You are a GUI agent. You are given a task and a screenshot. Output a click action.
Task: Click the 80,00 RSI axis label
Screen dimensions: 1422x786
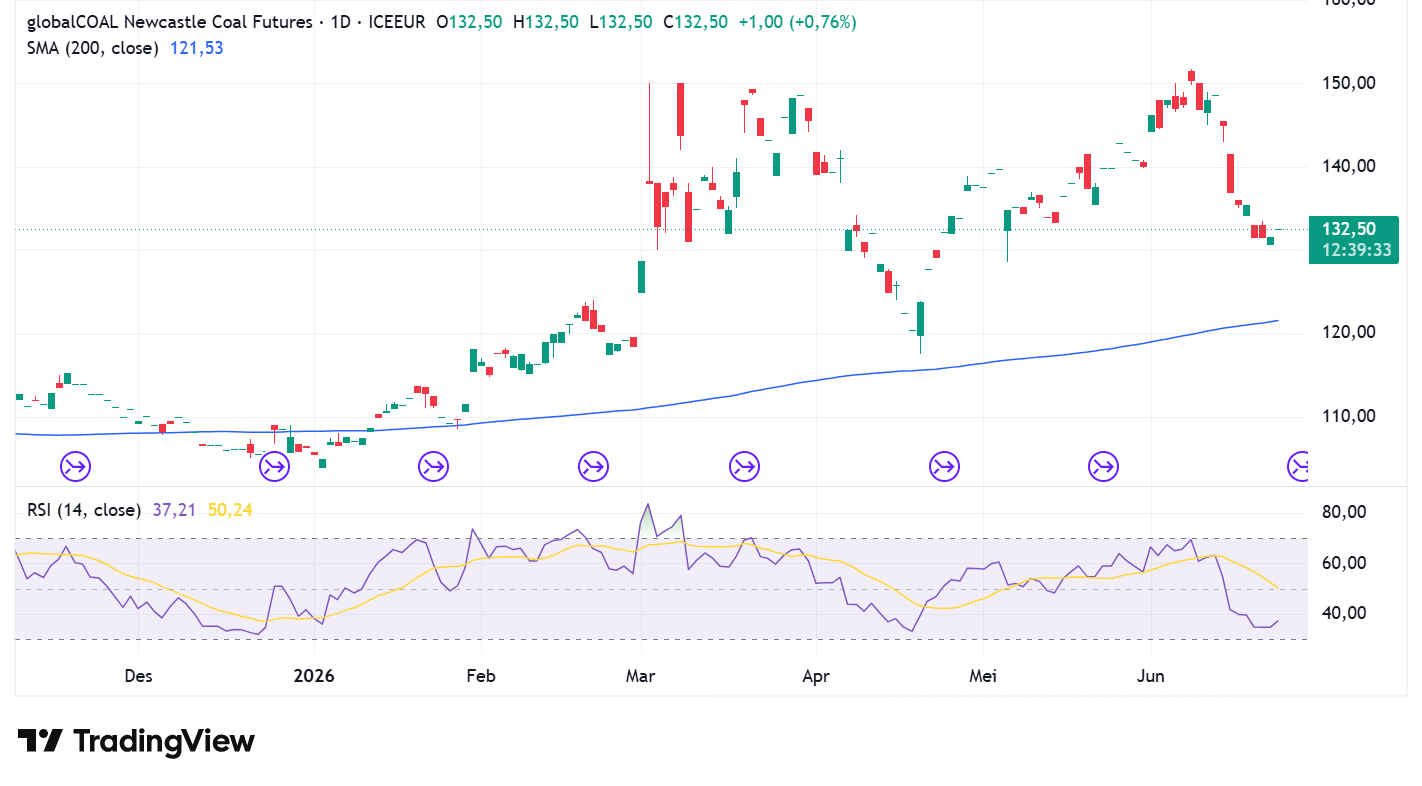(1346, 512)
